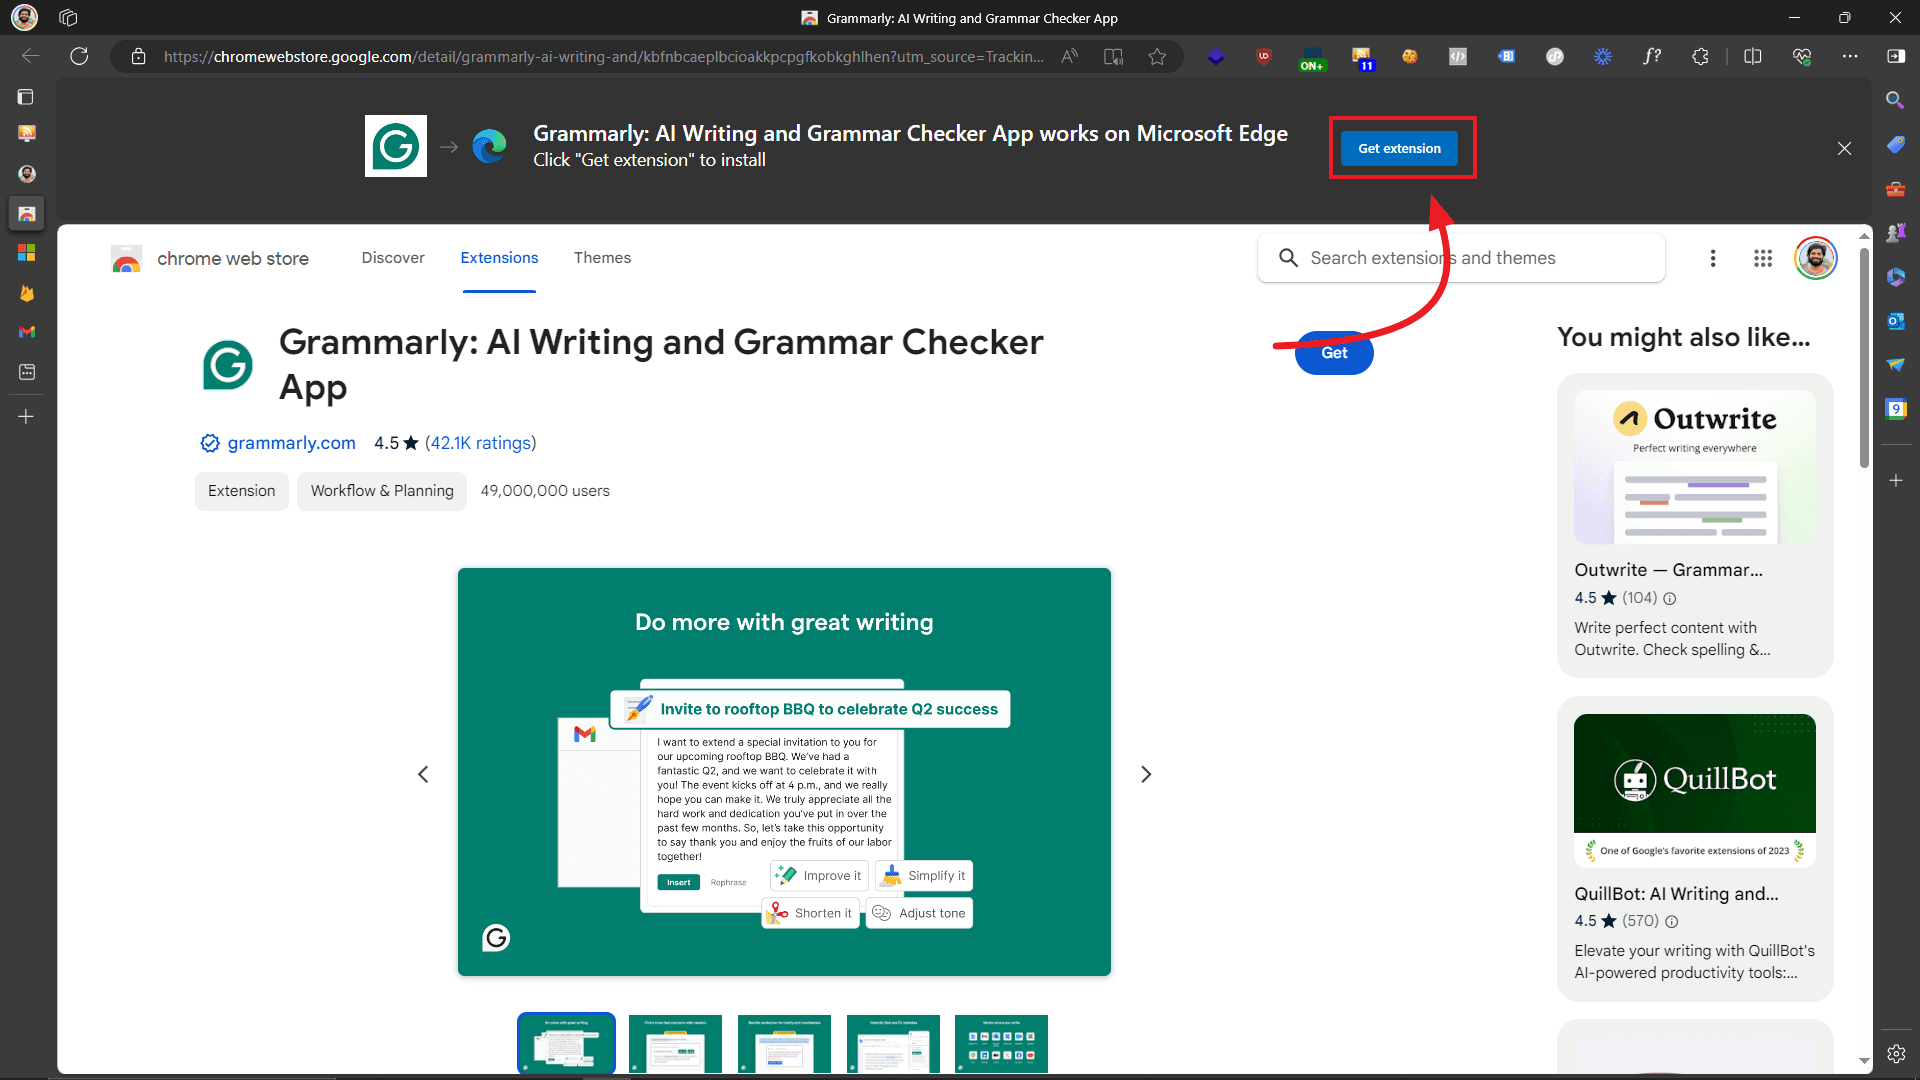Open the Google account avatar

coord(1816,258)
